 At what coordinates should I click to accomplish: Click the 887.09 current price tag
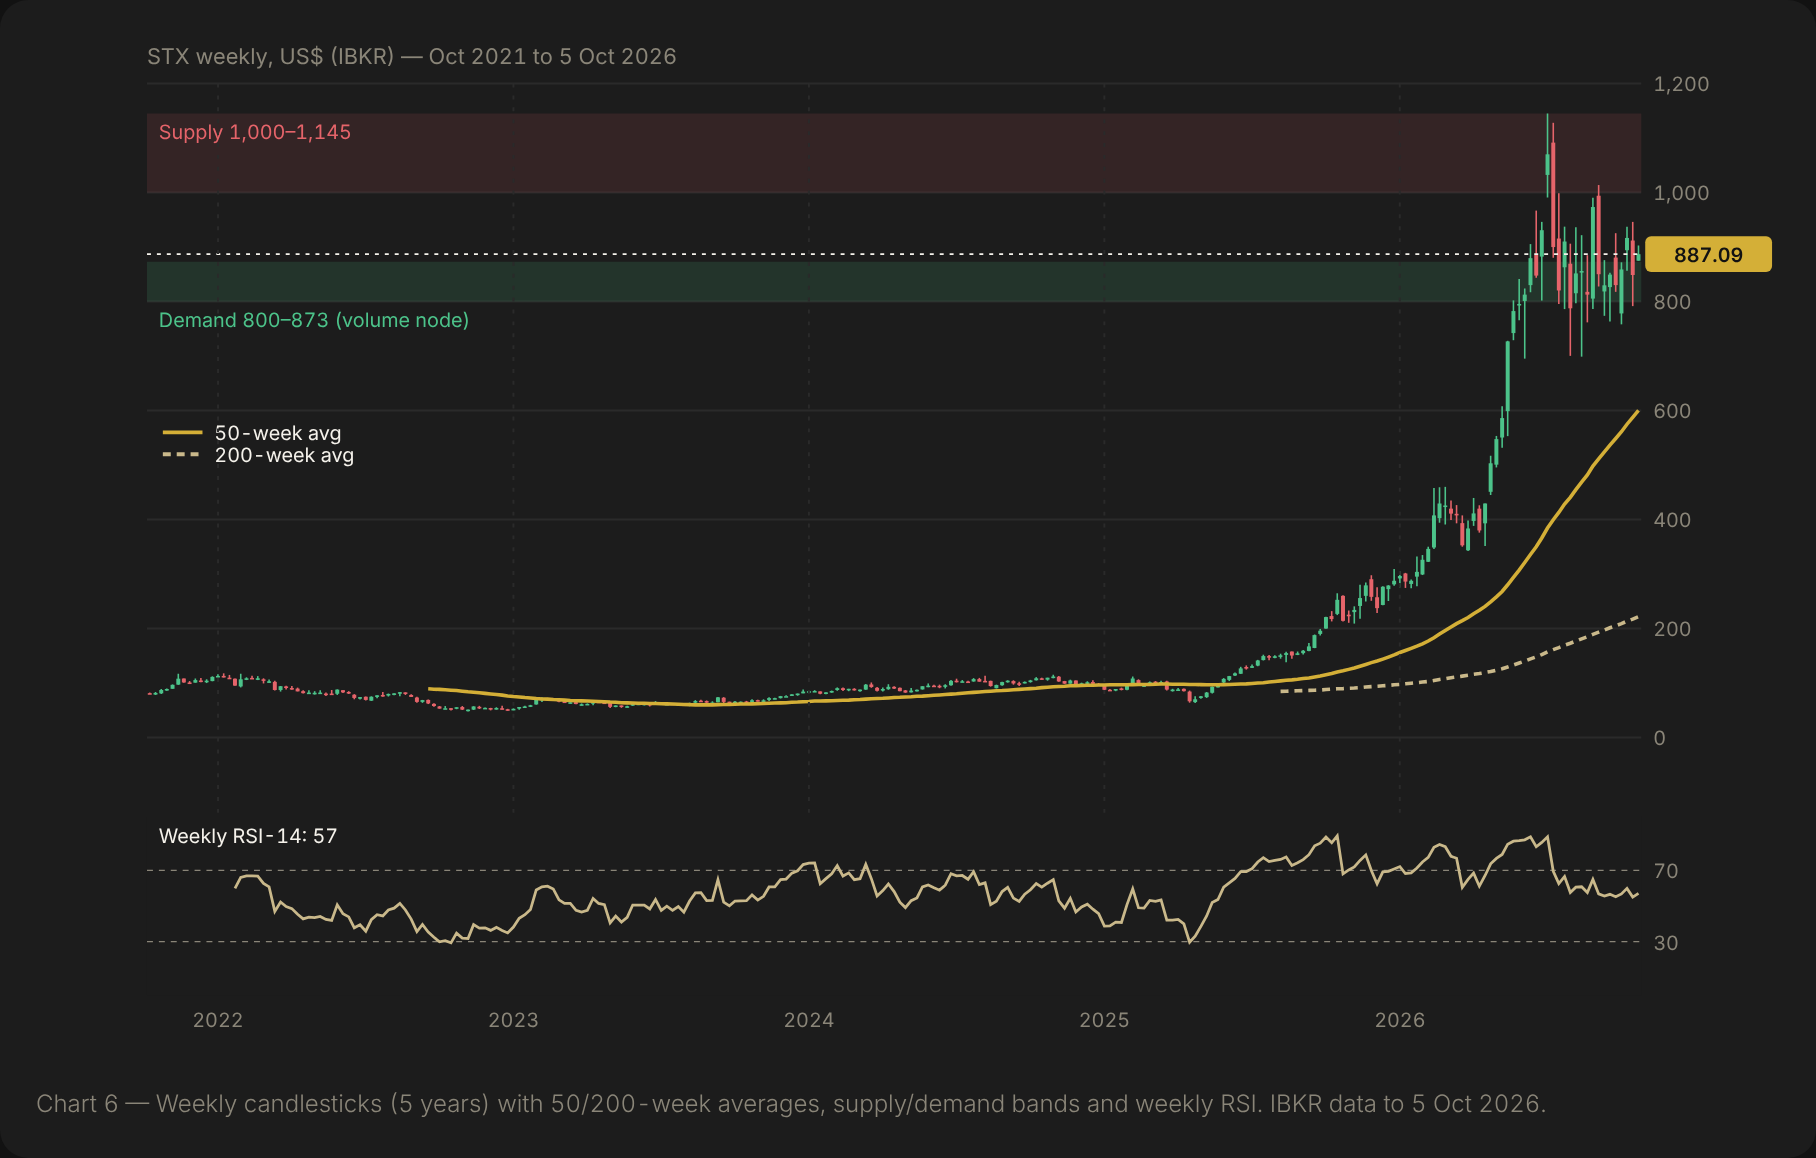pos(1708,254)
